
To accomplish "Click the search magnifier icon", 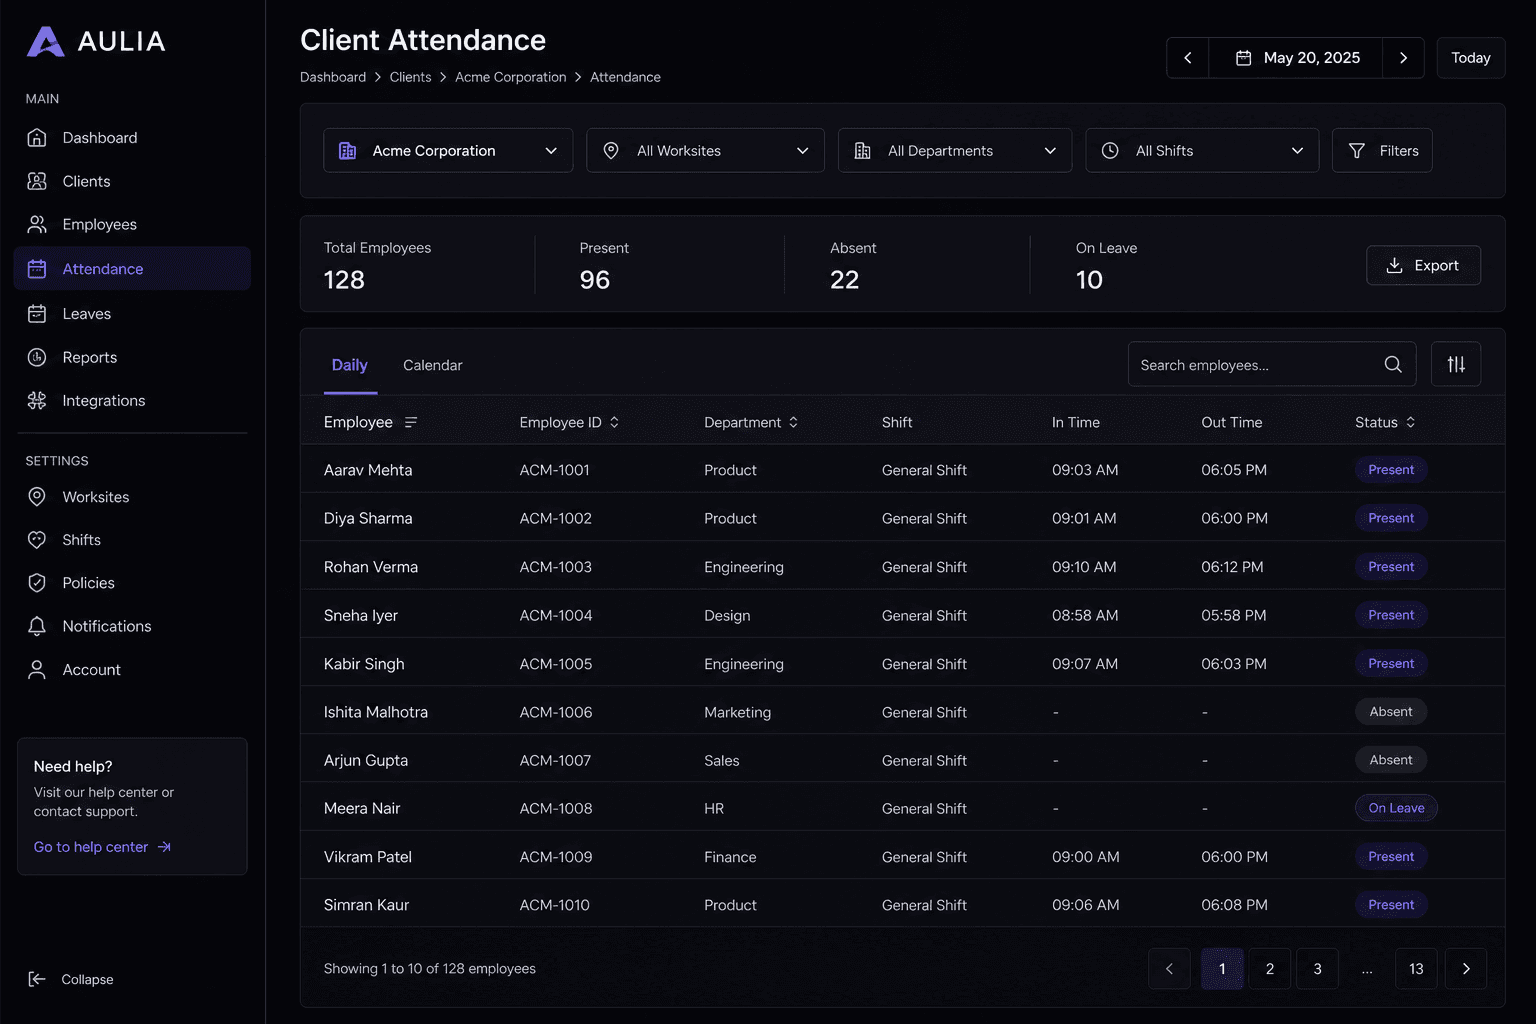I will [x=1392, y=365].
